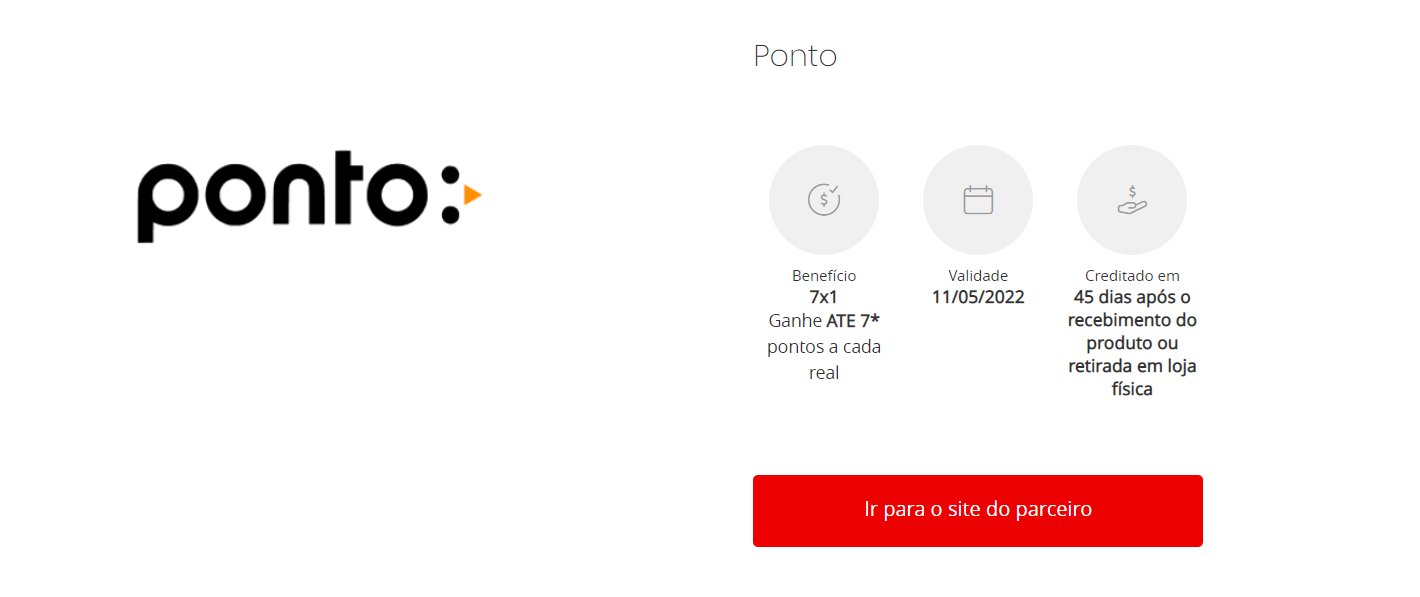Go to partner site via red button
The image size is (1420, 597).
978,511
